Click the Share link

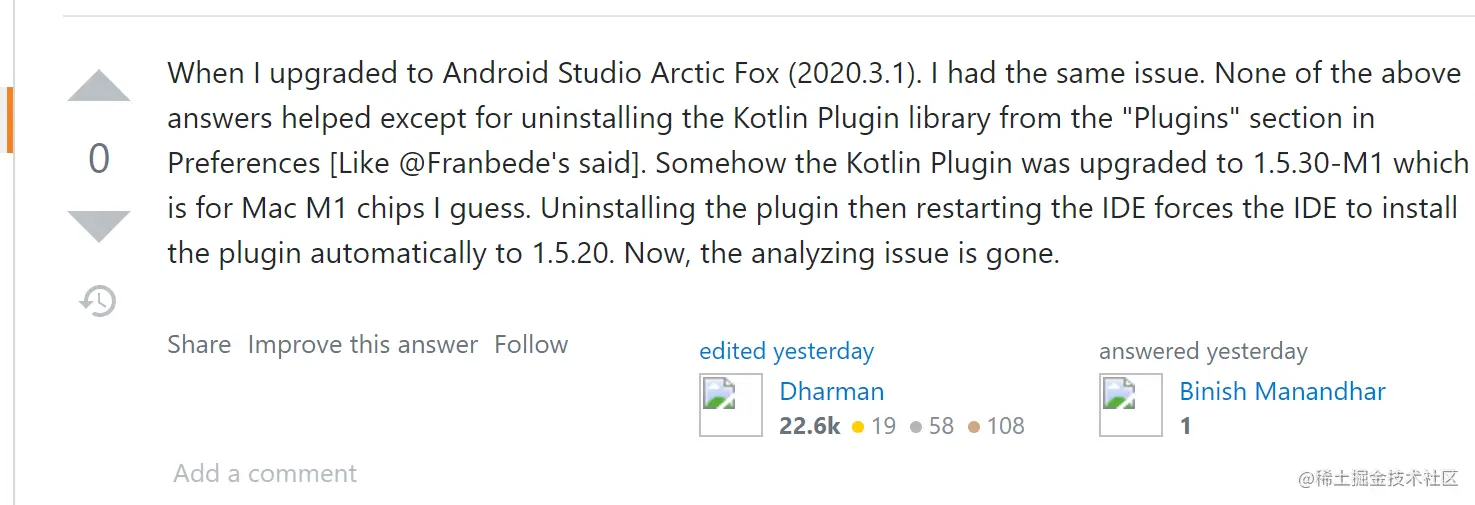tap(199, 345)
